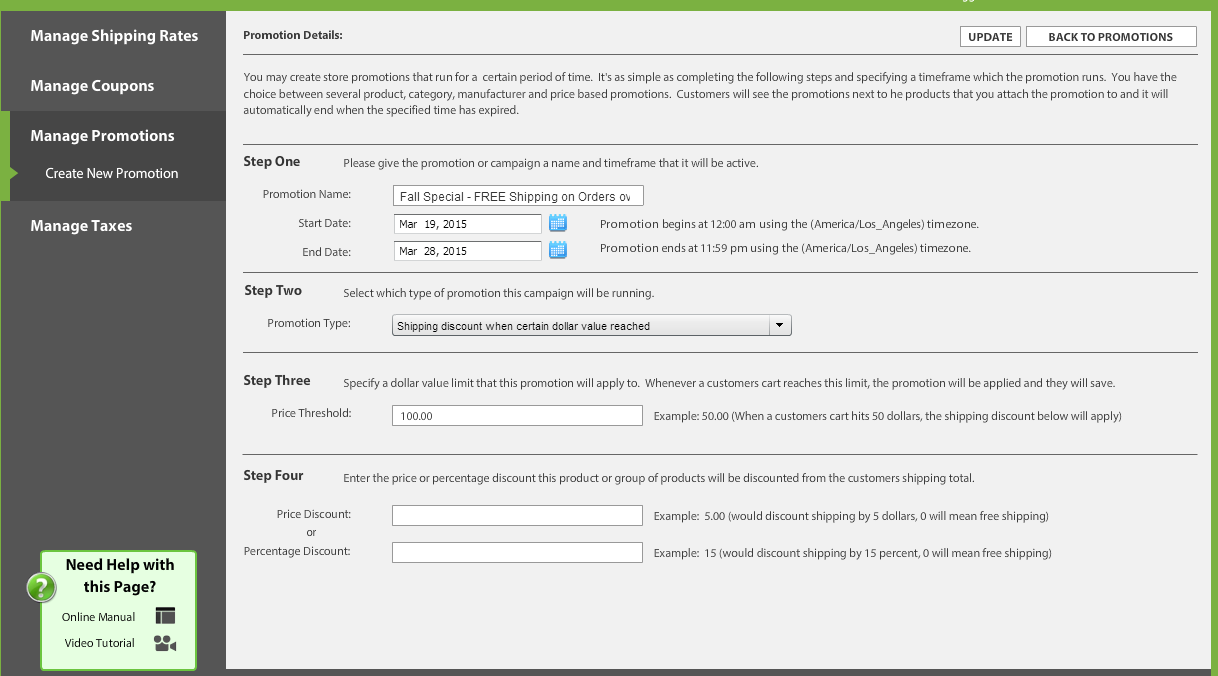The image size is (1218, 676).
Task: Open the Online Manual link
Action: point(98,617)
